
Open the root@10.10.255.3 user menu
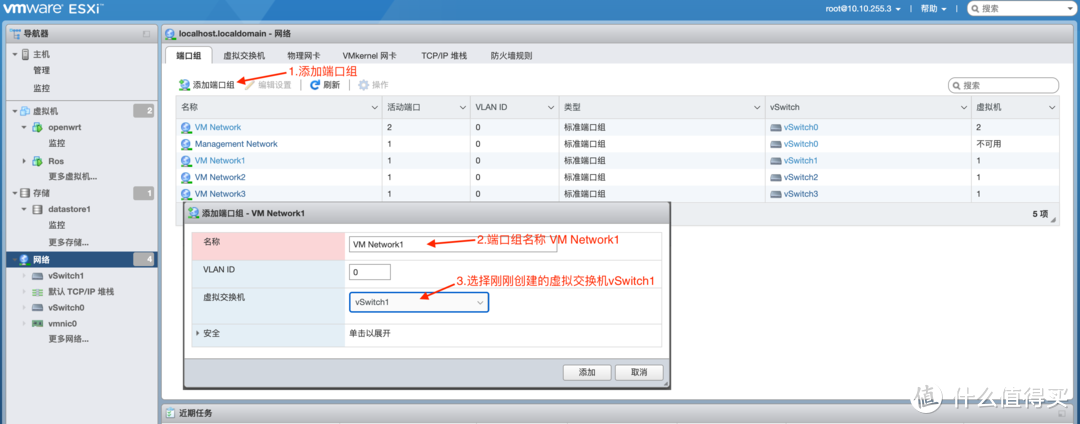pos(863,9)
